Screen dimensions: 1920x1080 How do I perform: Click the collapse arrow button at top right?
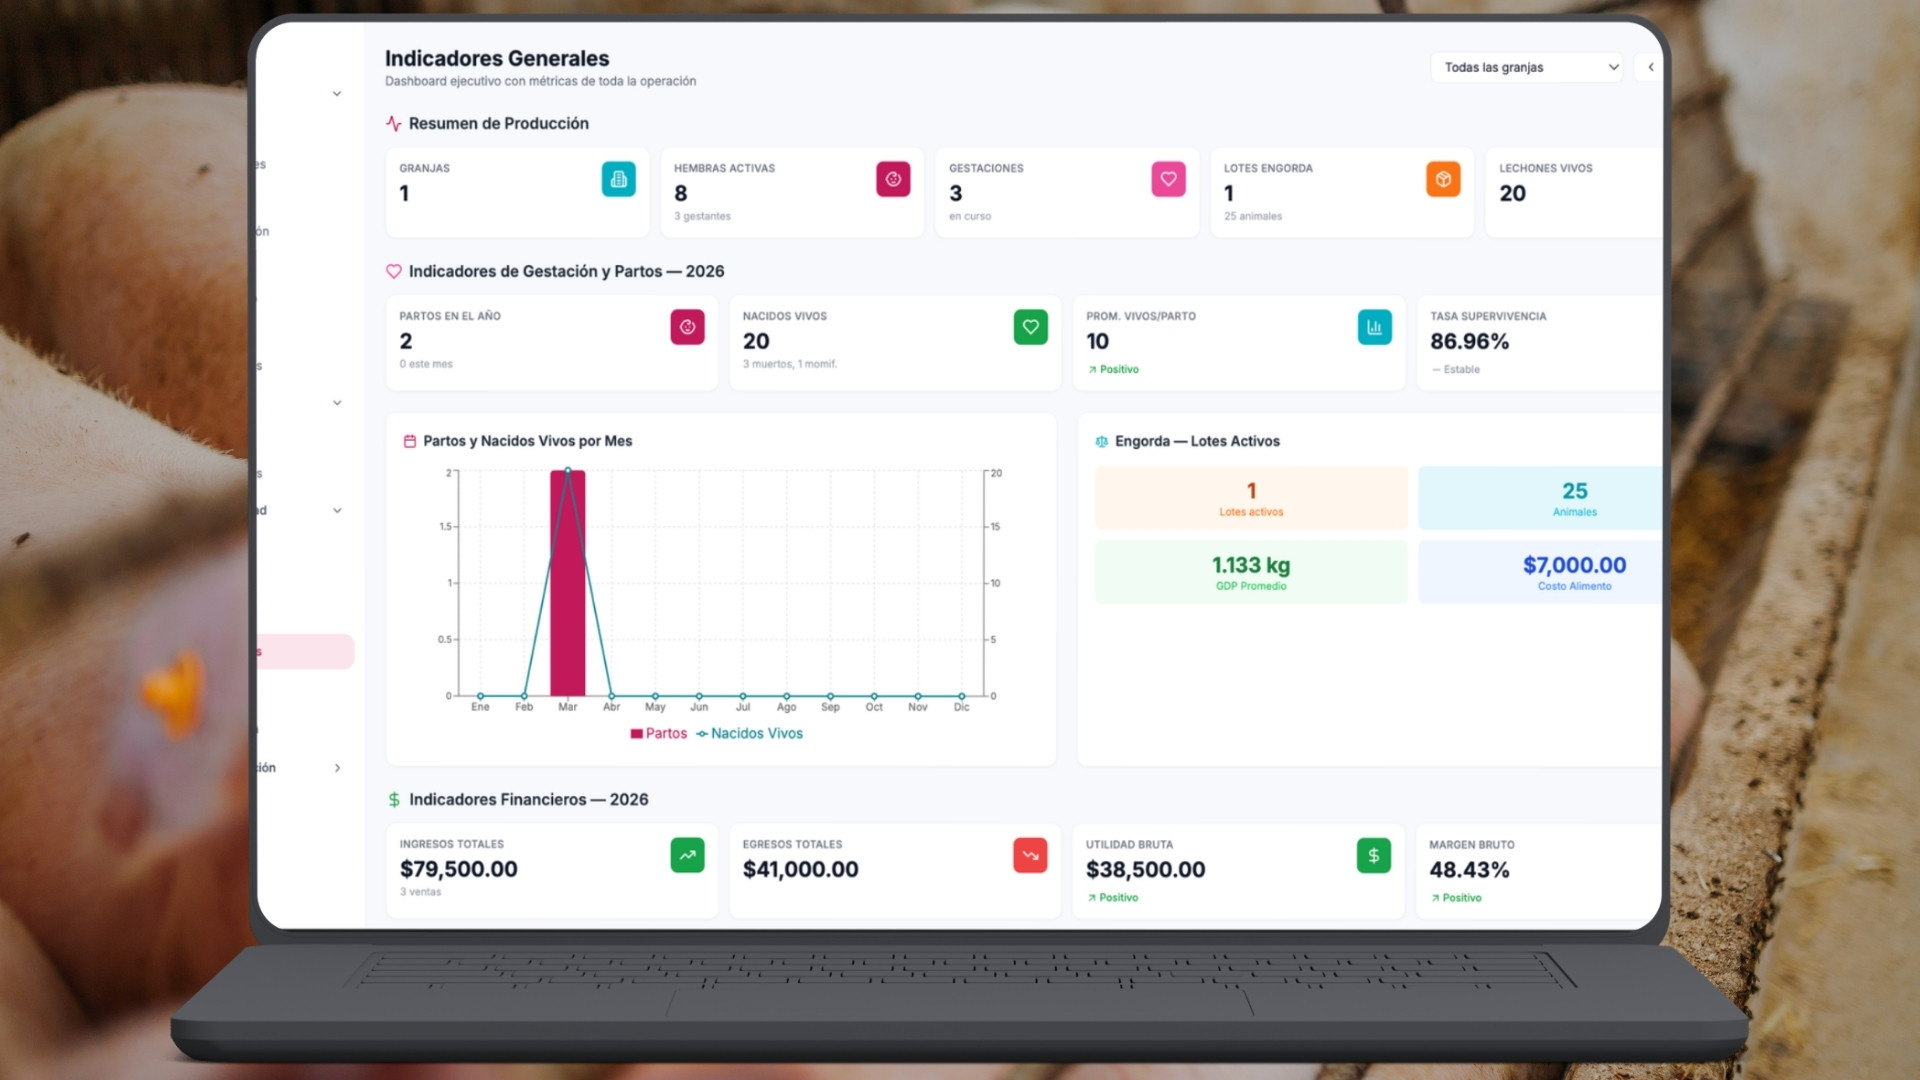tap(1650, 67)
